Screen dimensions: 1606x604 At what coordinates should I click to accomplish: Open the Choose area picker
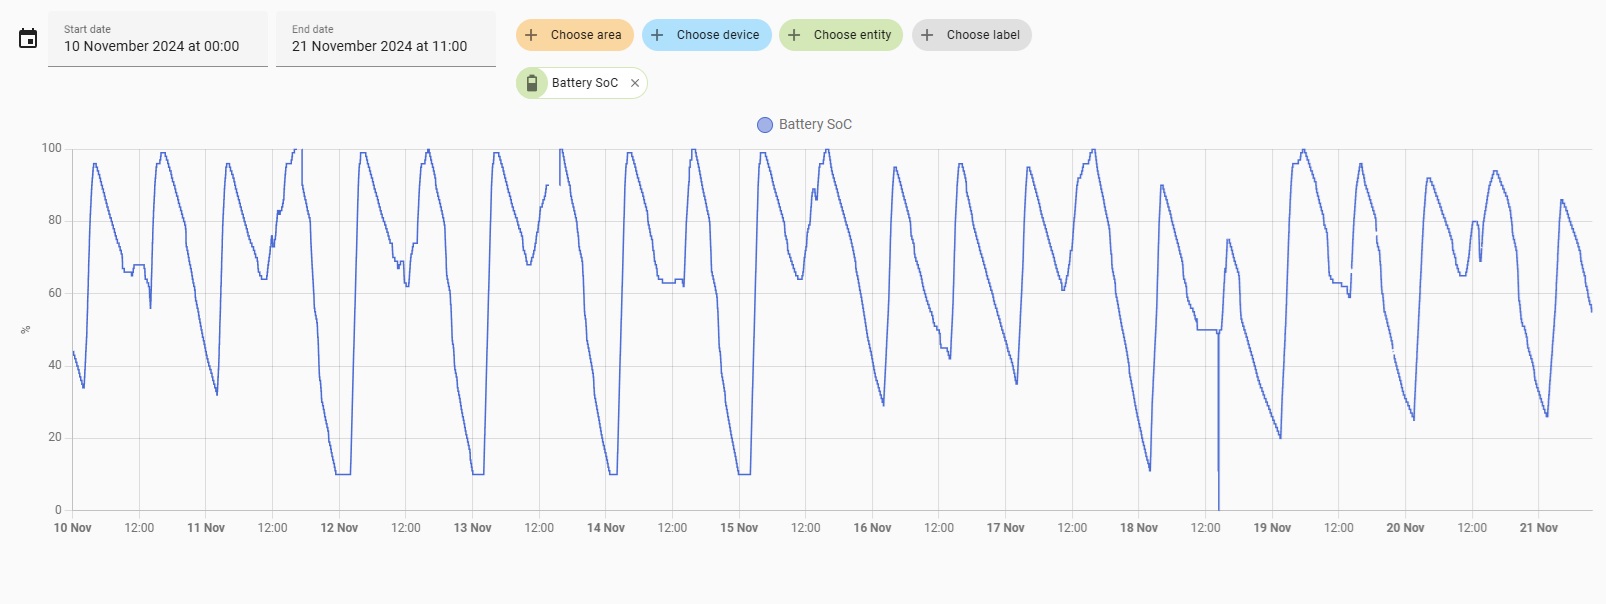(585, 35)
